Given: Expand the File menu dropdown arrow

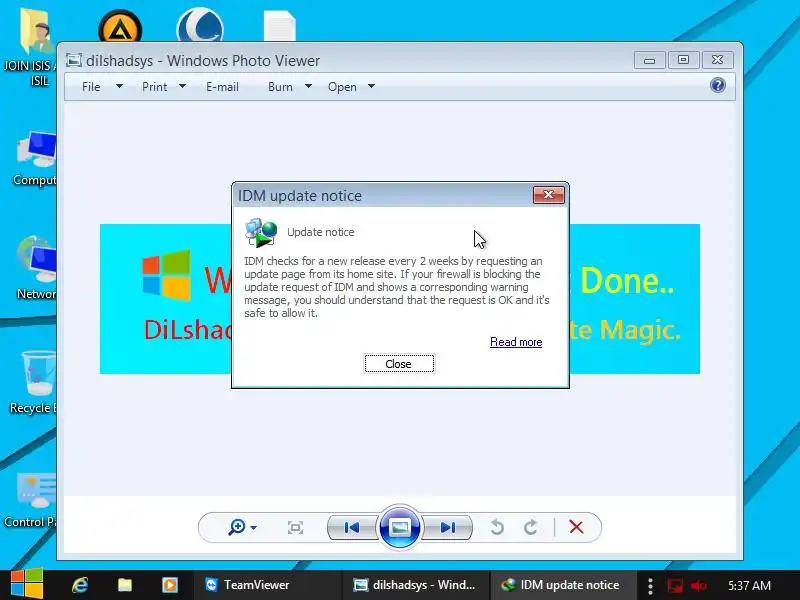Looking at the screenshot, I should coord(119,86).
